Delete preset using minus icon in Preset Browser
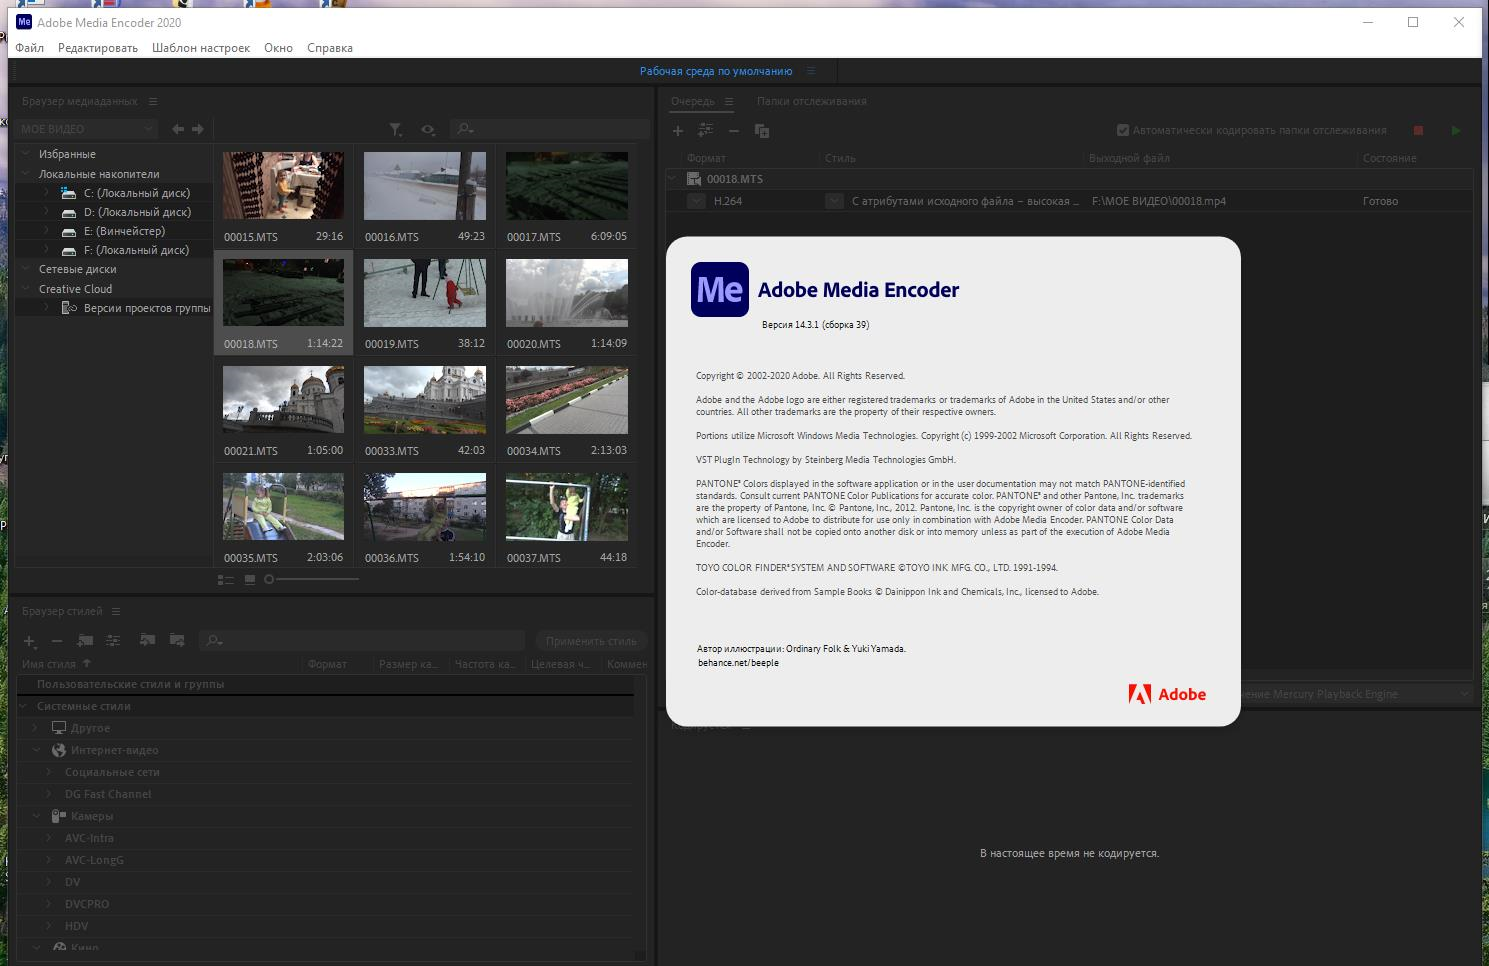This screenshot has width=1489, height=966. 57,641
